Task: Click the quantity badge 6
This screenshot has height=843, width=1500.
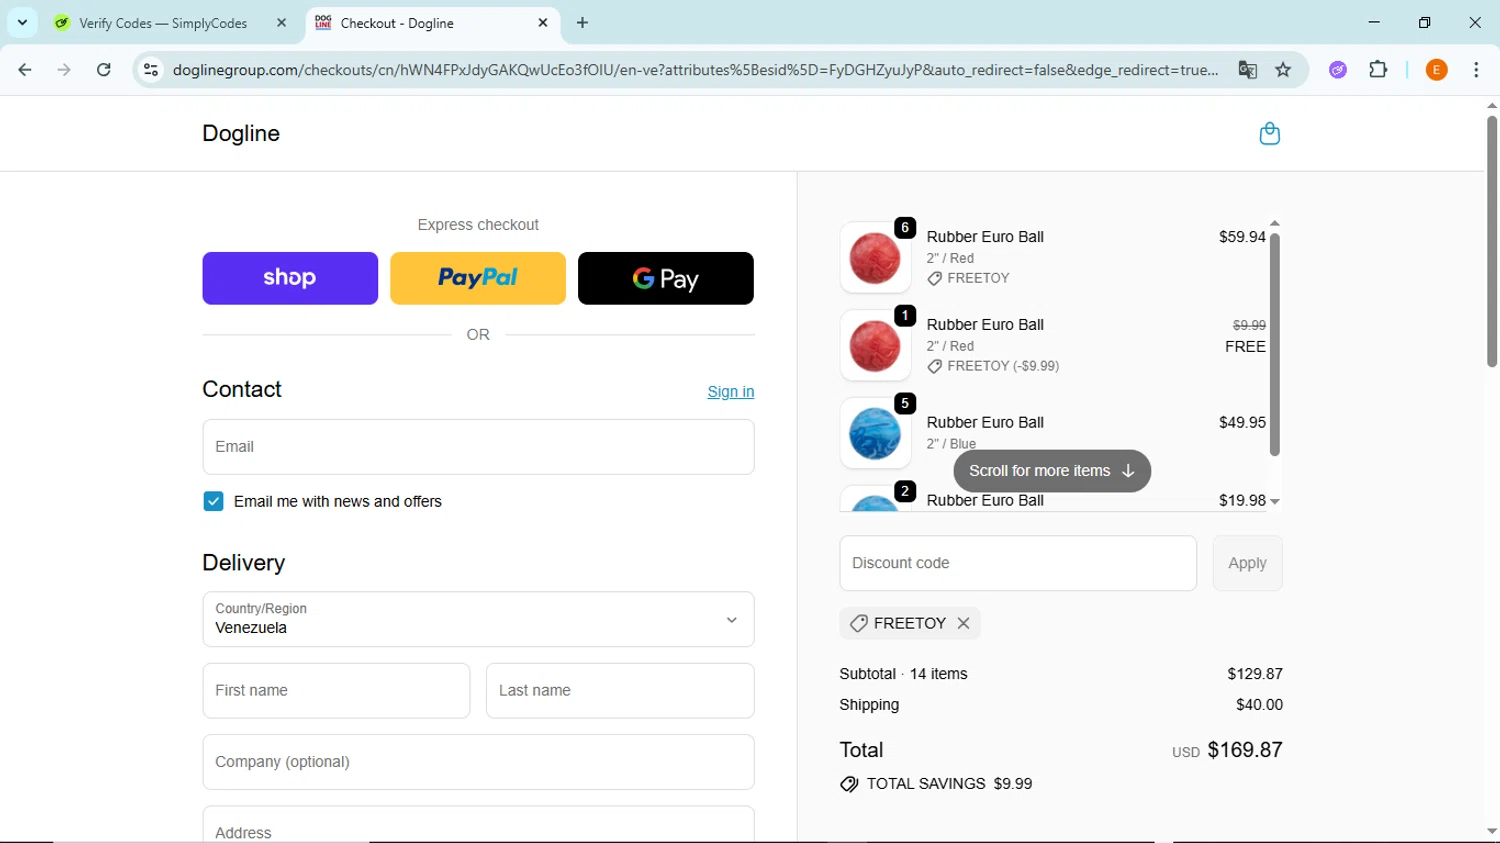Action: [x=905, y=228]
